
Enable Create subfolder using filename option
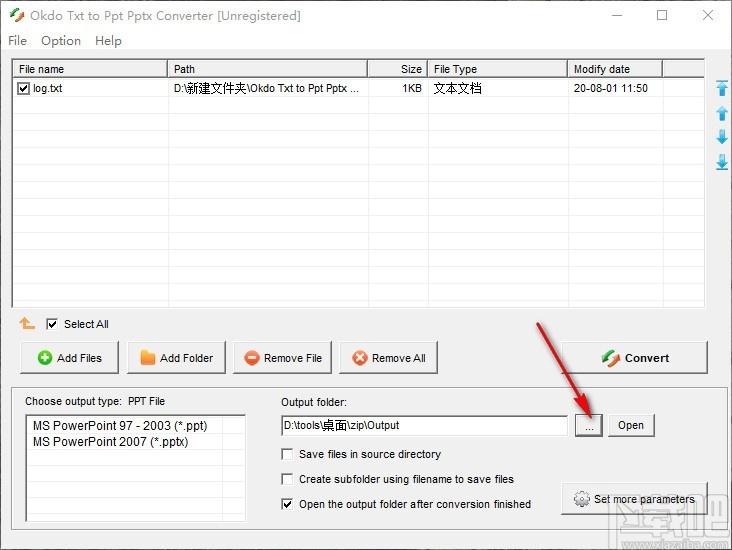[x=287, y=479]
